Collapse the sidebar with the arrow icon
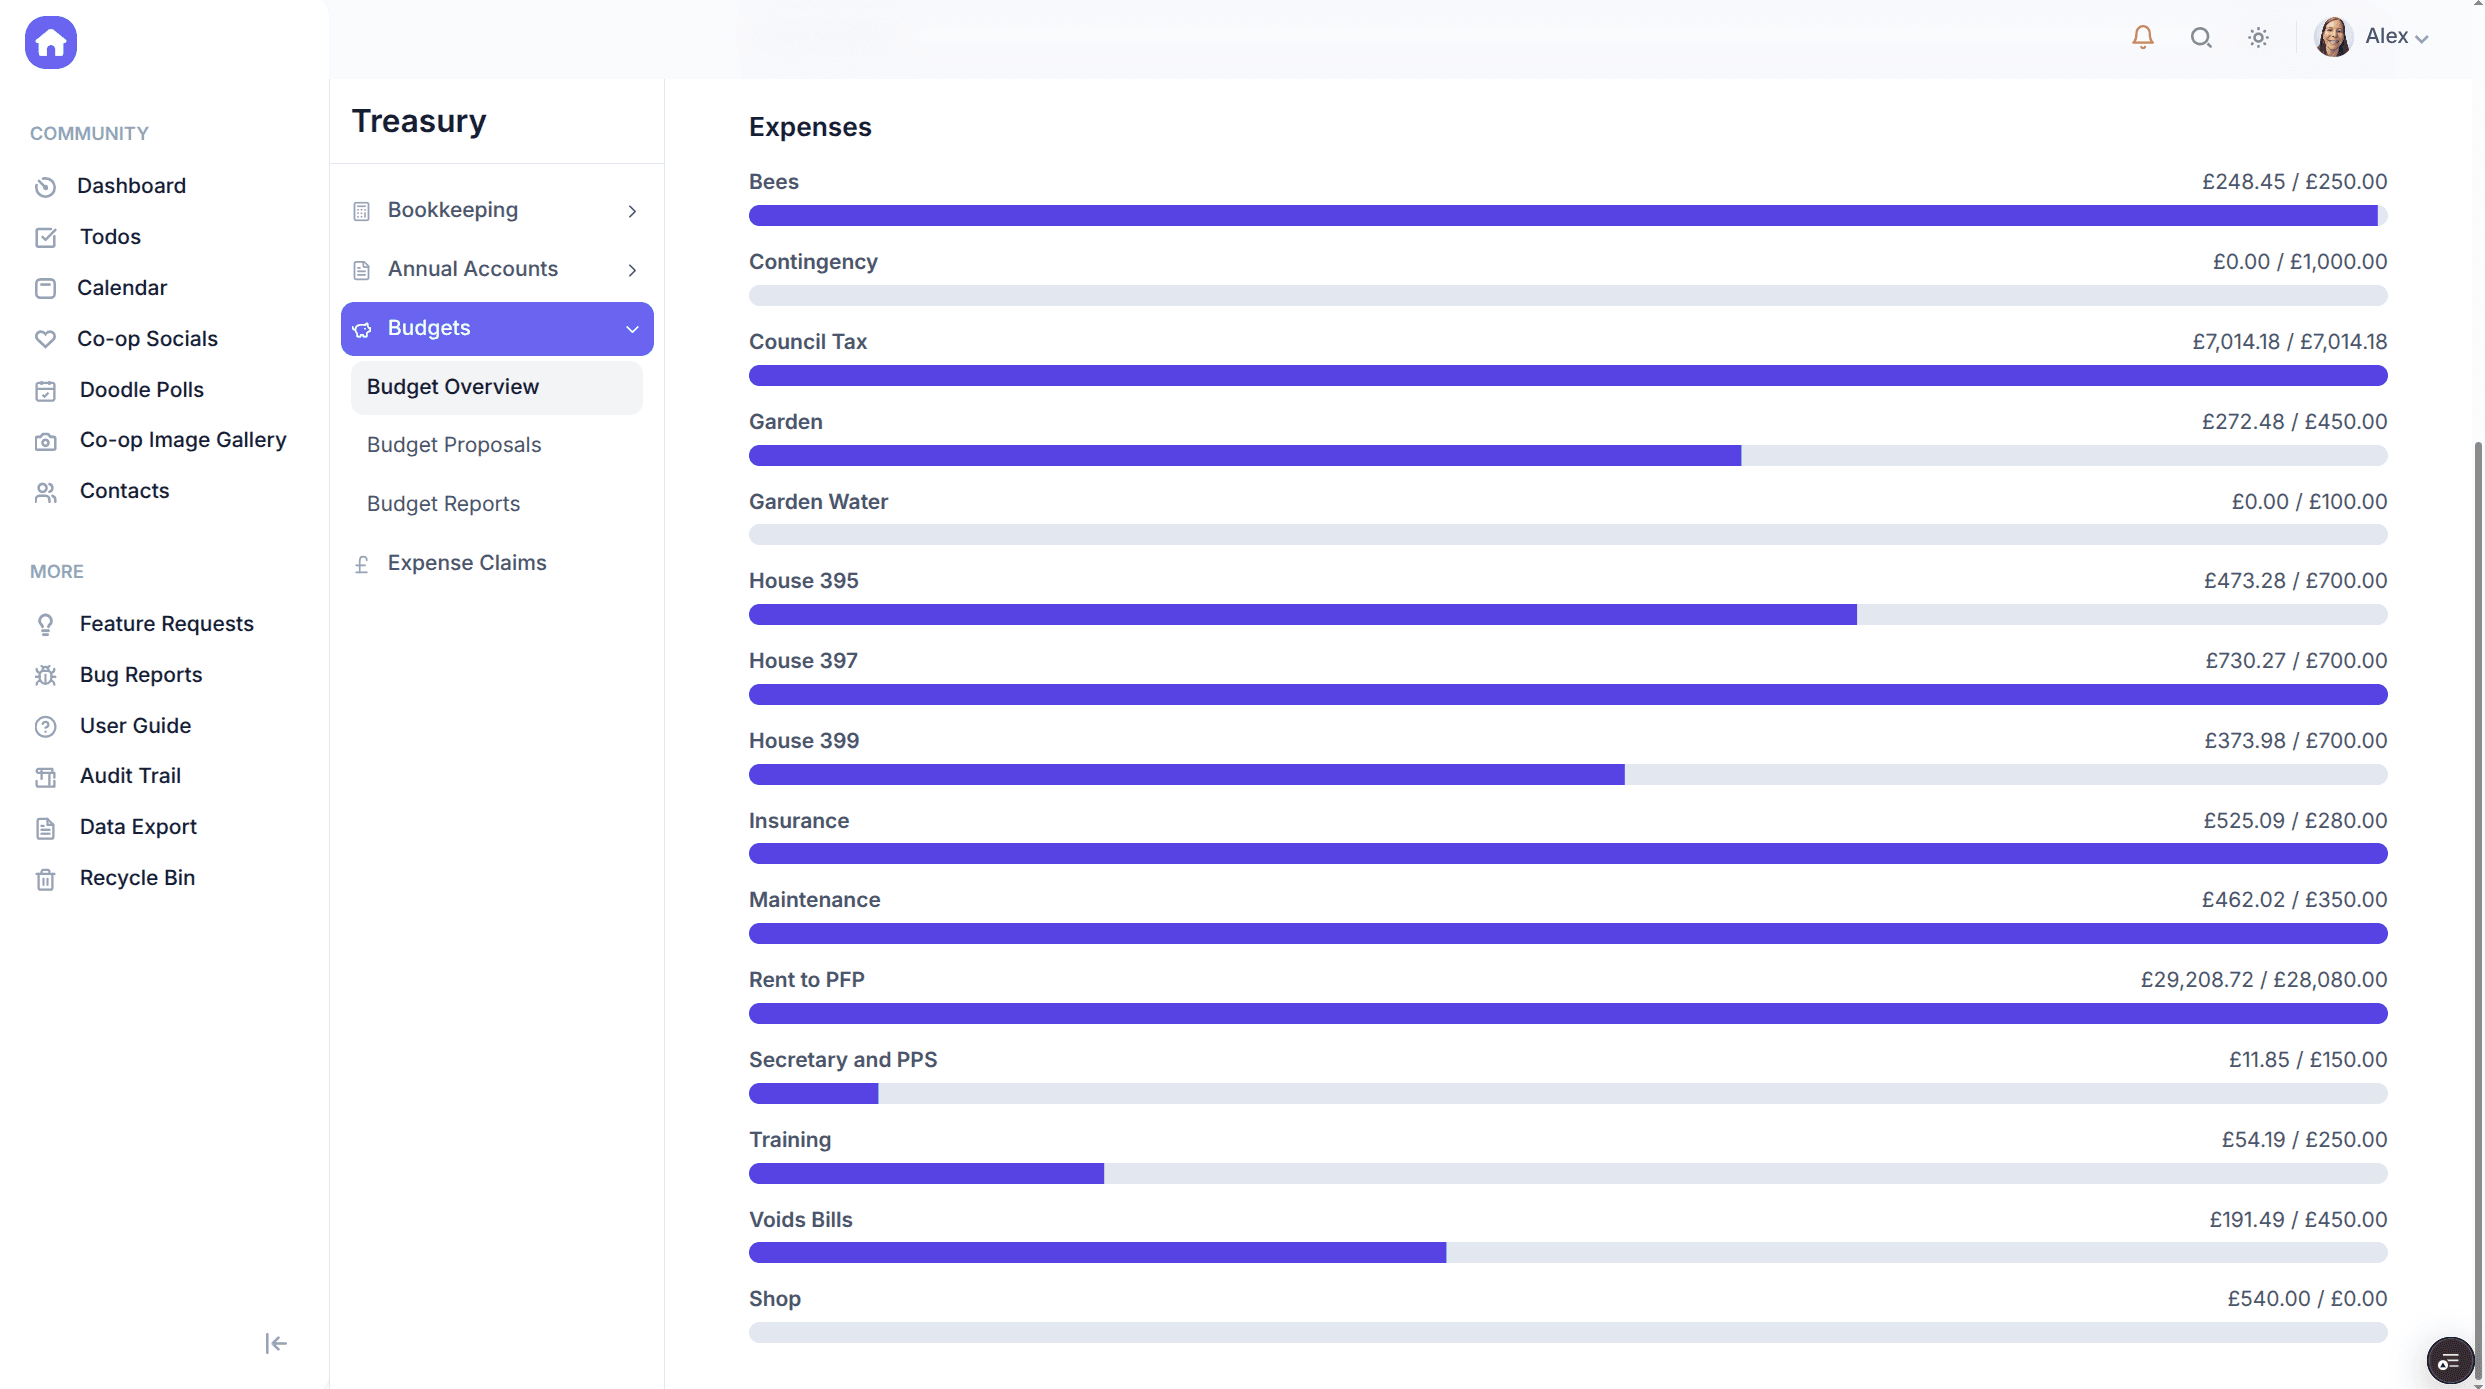The width and height of the screenshot is (2485, 1389). point(276,1343)
